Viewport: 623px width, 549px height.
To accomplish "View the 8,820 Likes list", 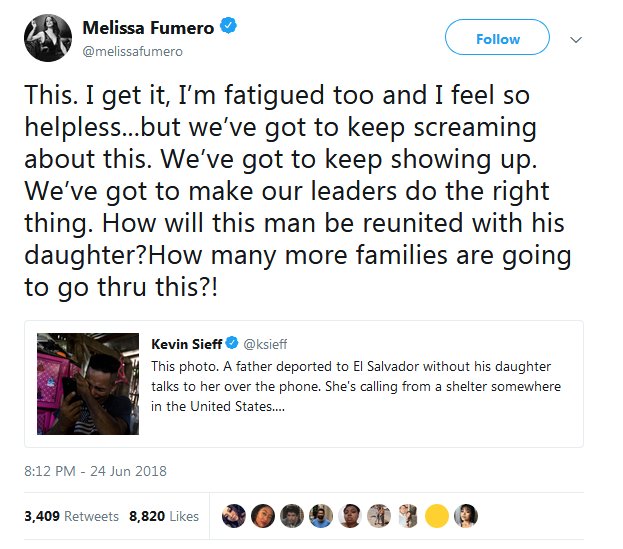I will click(x=165, y=517).
